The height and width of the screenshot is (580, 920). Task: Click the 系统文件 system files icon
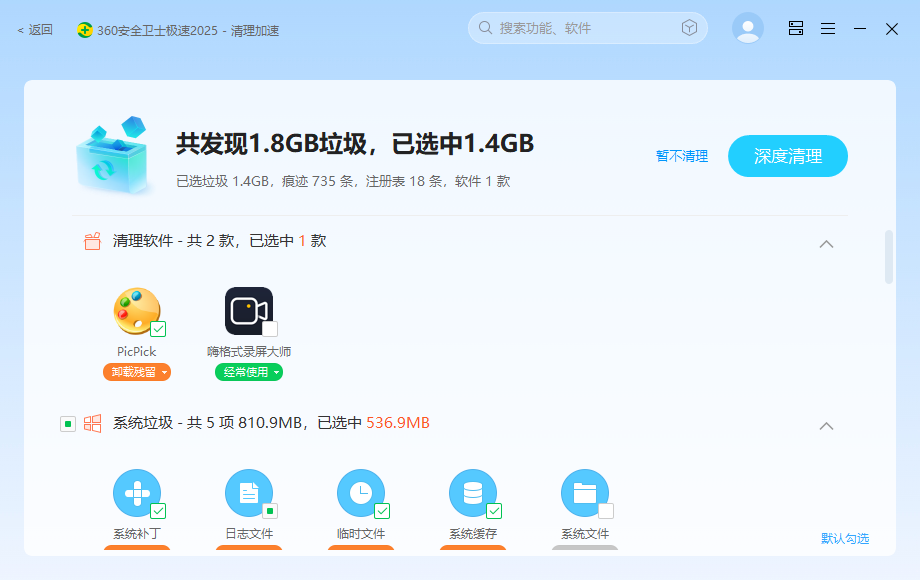pyautogui.click(x=585, y=492)
